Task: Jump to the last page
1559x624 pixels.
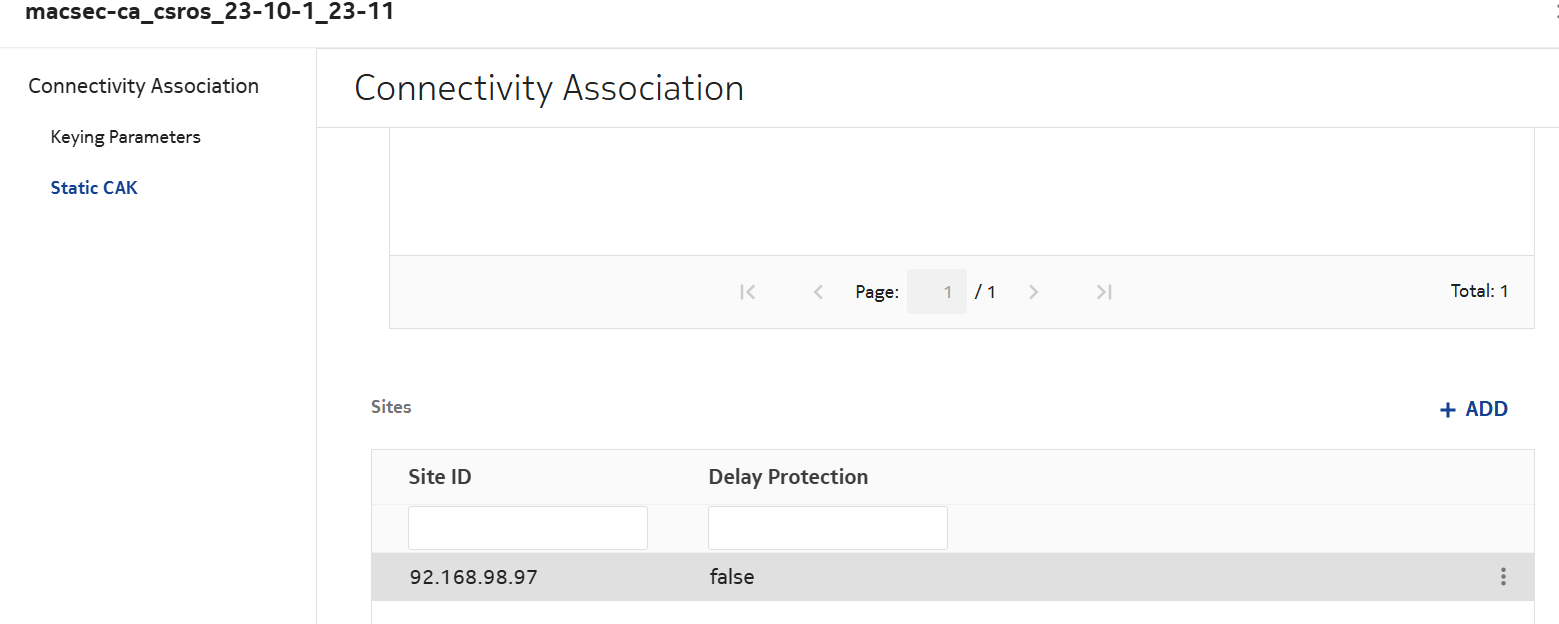Action: [x=1104, y=292]
